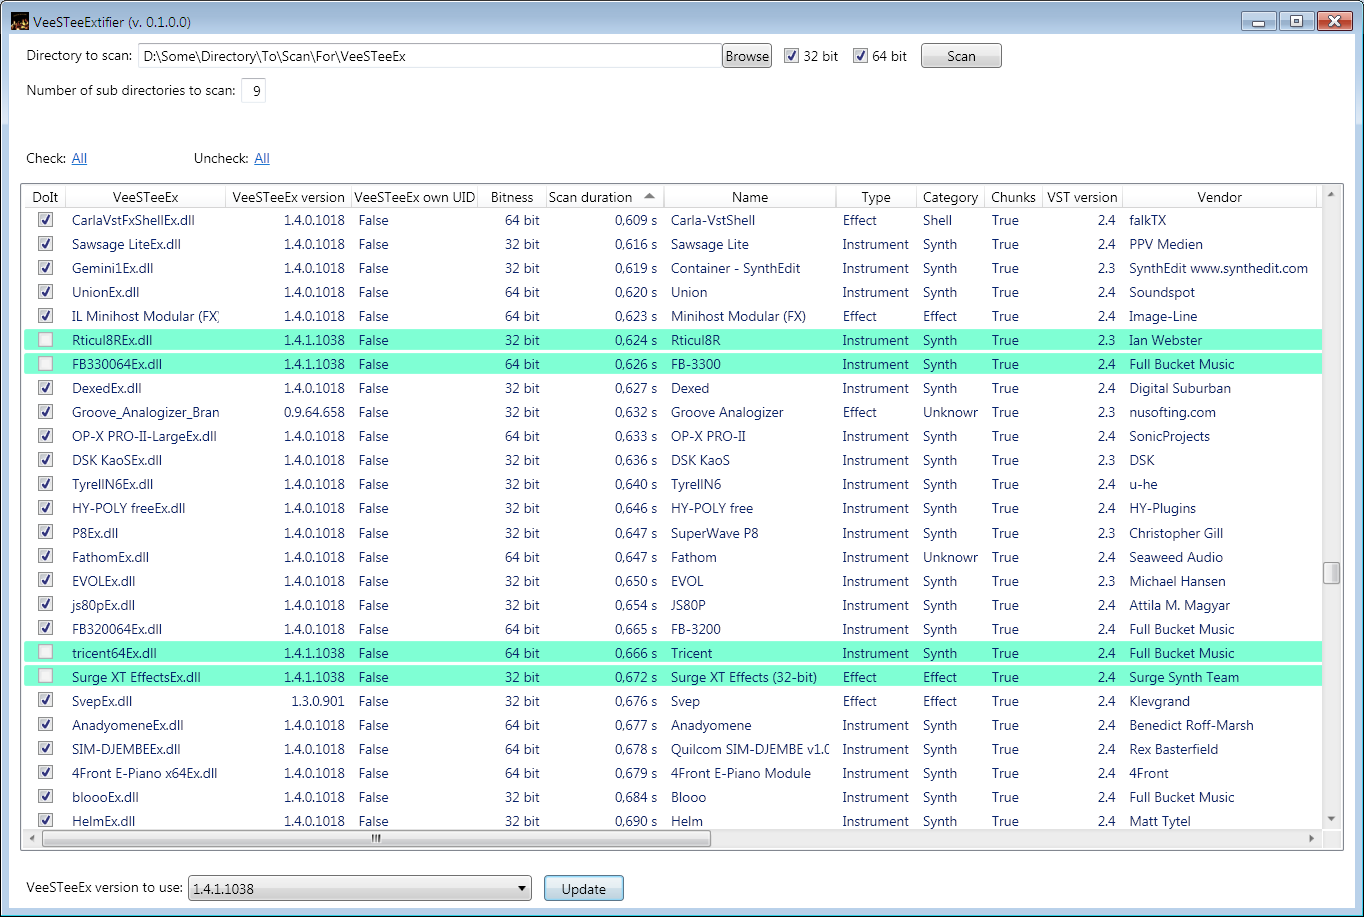The height and width of the screenshot is (917, 1364).
Task: Click the vertical scrollbar up arrow
Action: click(1331, 194)
